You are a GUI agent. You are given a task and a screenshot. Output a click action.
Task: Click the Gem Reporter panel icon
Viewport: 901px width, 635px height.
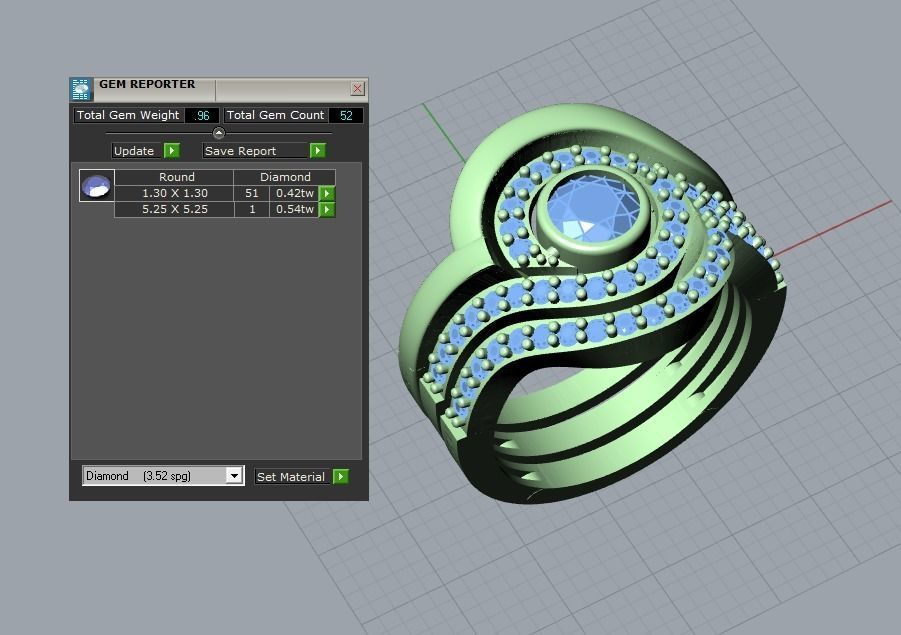(x=80, y=89)
